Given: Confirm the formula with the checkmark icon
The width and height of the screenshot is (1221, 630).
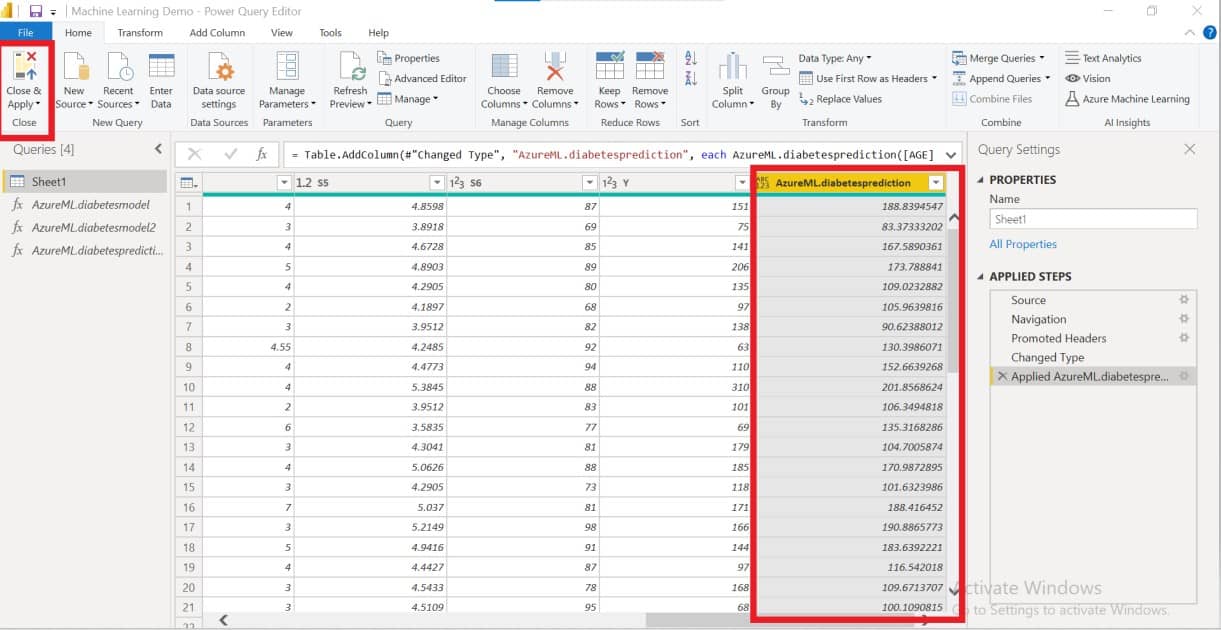Looking at the screenshot, I should 231,154.
